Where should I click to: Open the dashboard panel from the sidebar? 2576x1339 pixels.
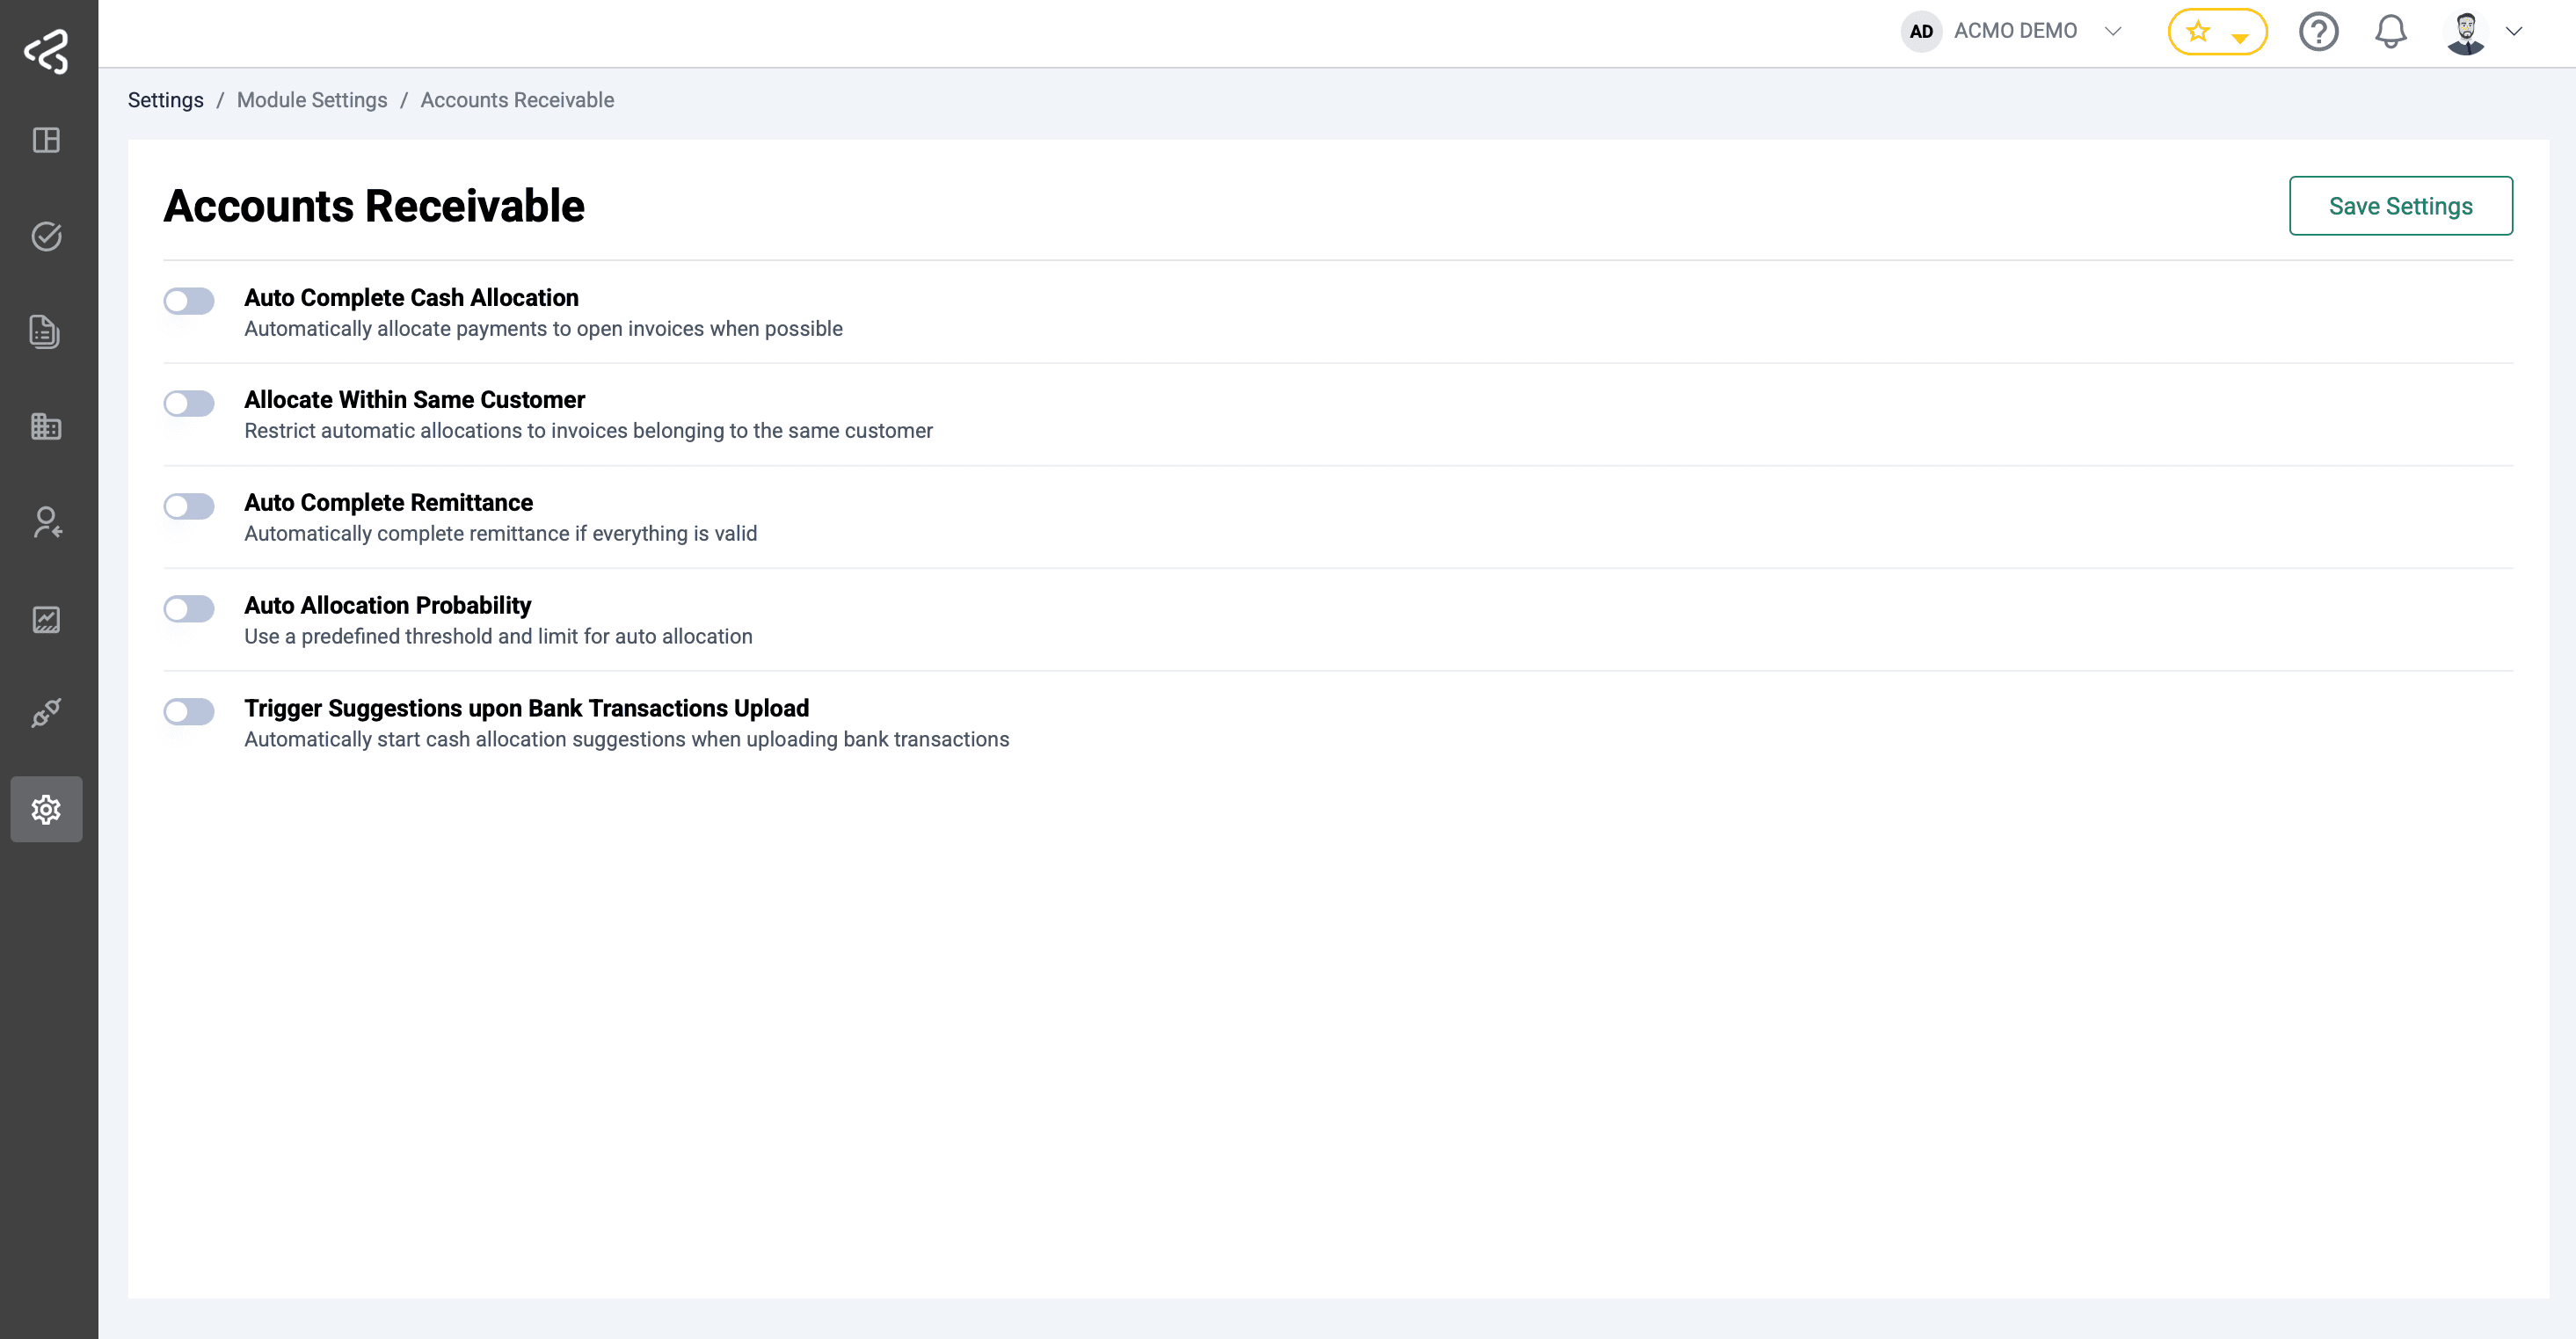tap(46, 140)
